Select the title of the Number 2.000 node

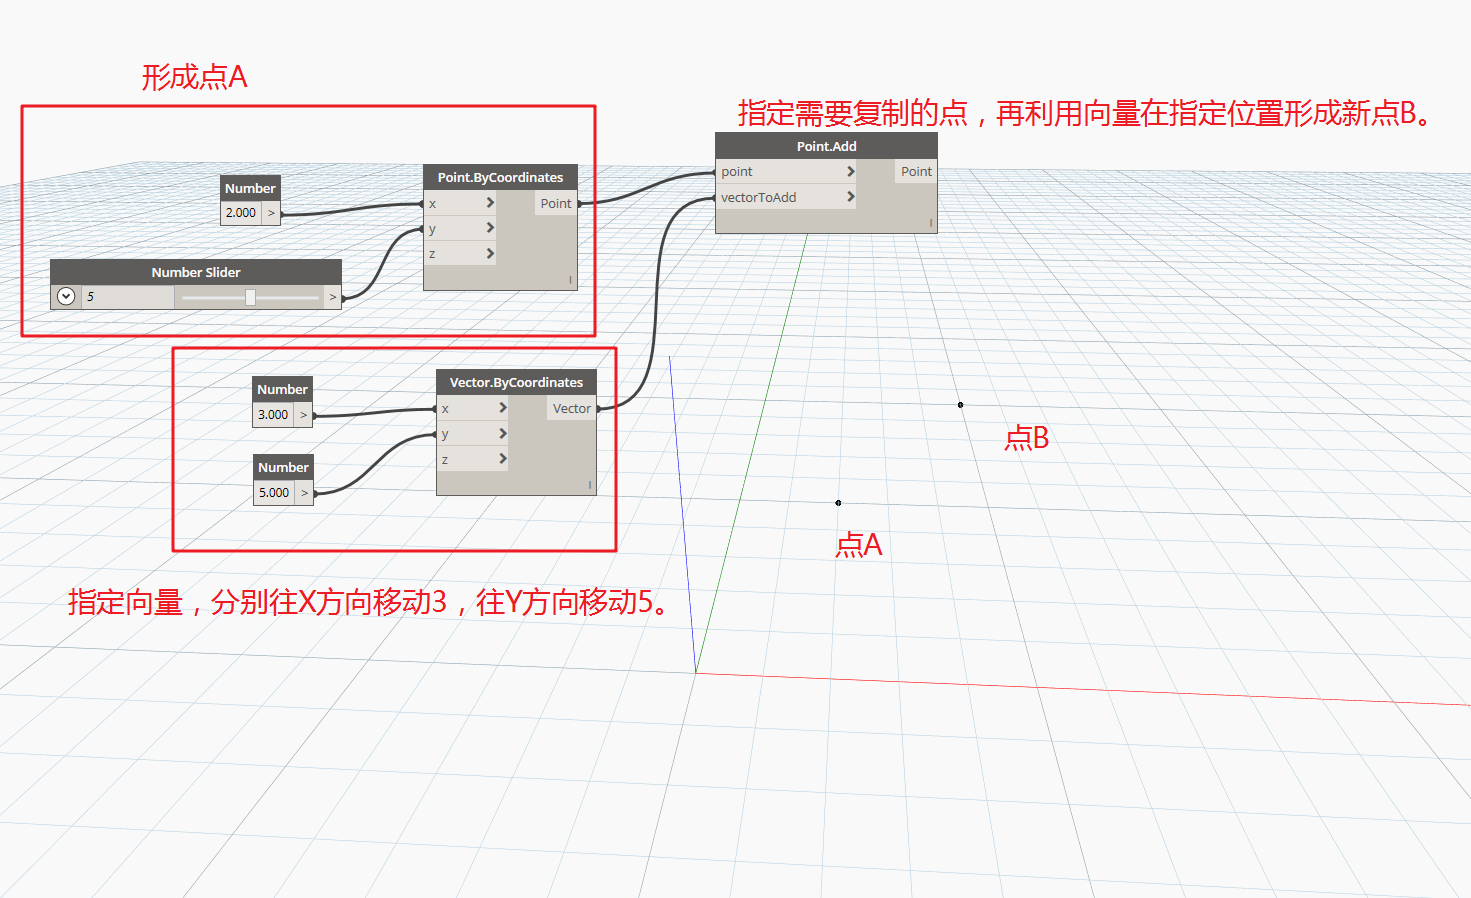pyautogui.click(x=250, y=188)
